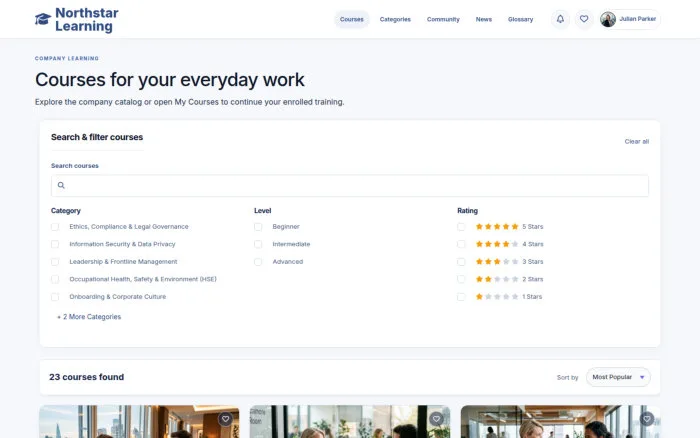Click the 'Sort by' label
This screenshot has width=700, height=438.
click(567, 377)
